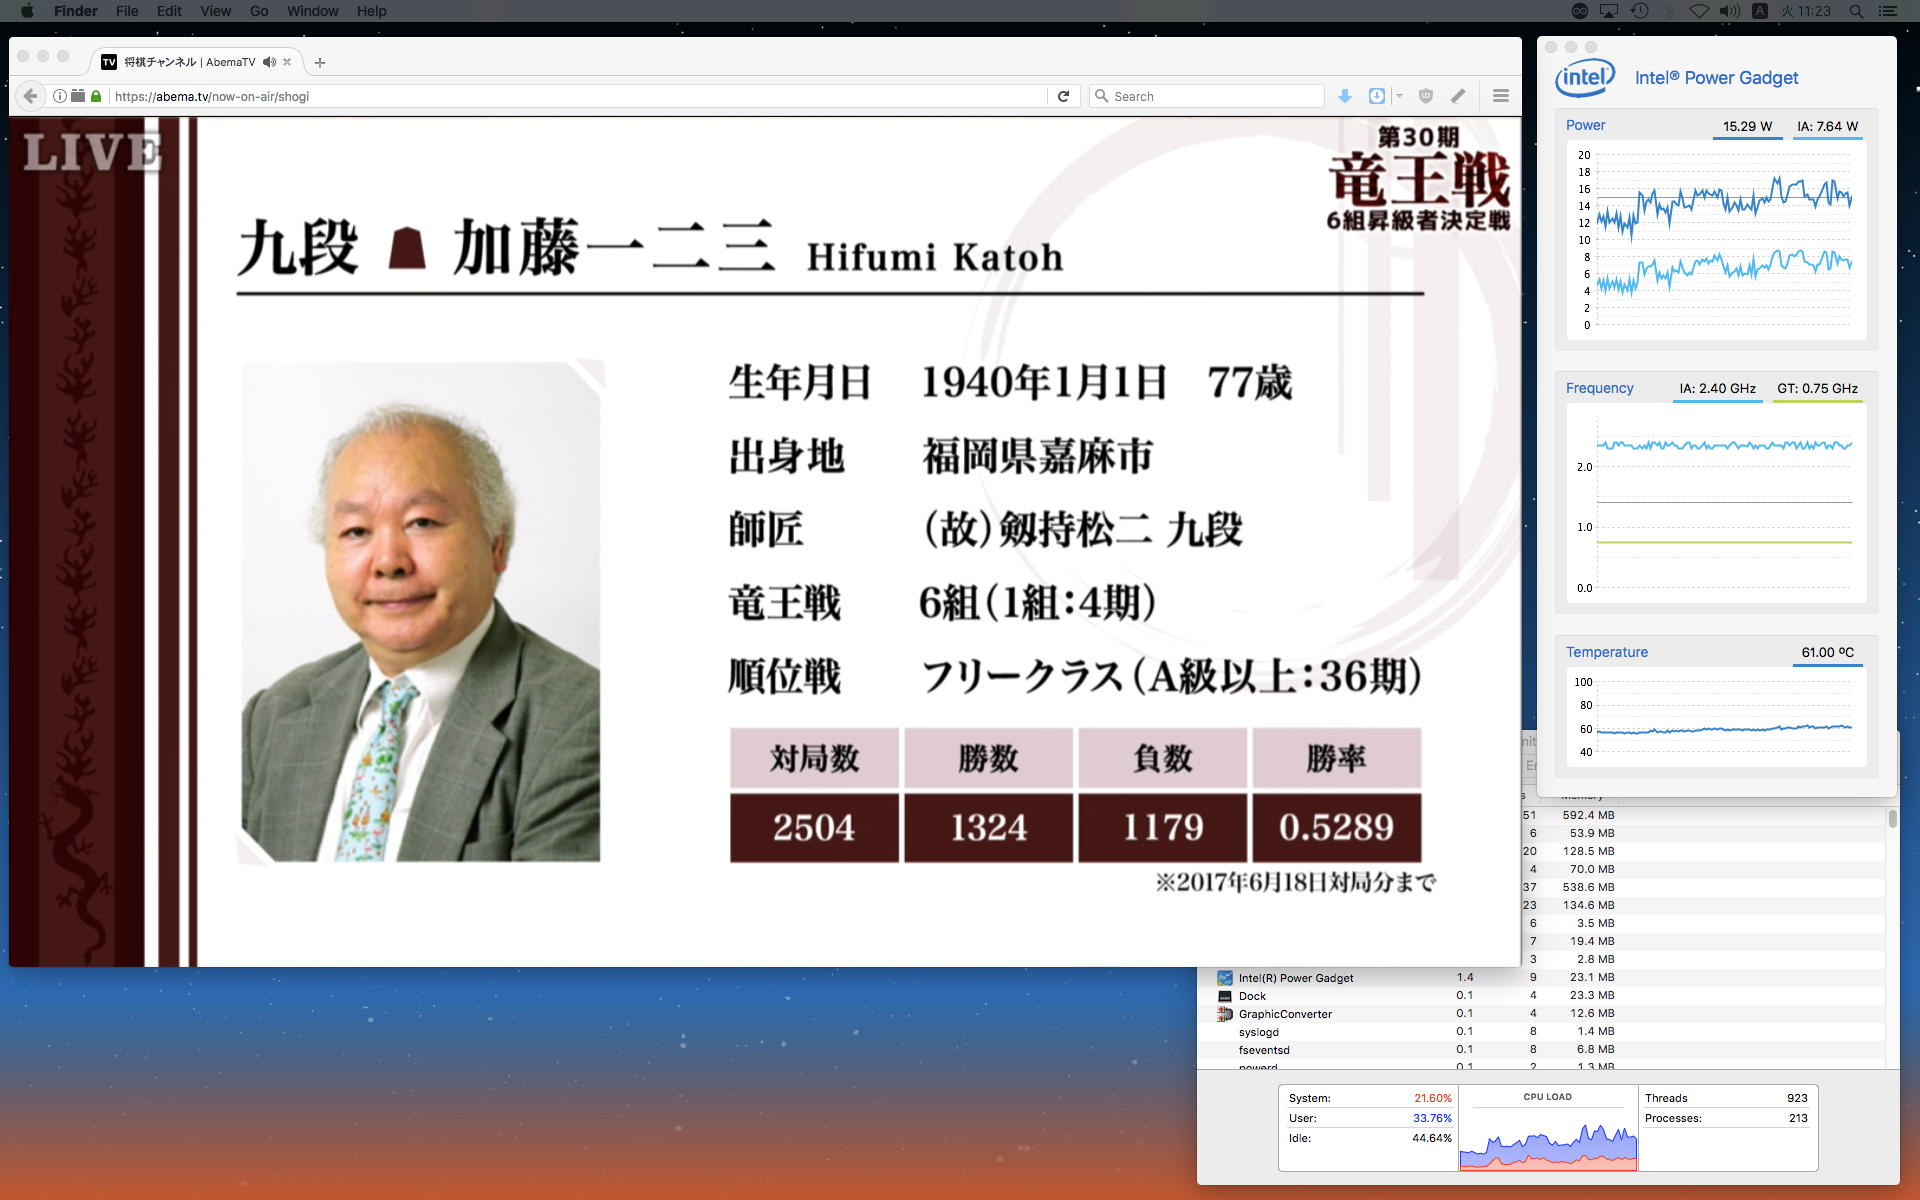Open the downloads arrow icon
The image size is (1920, 1200).
click(1345, 96)
